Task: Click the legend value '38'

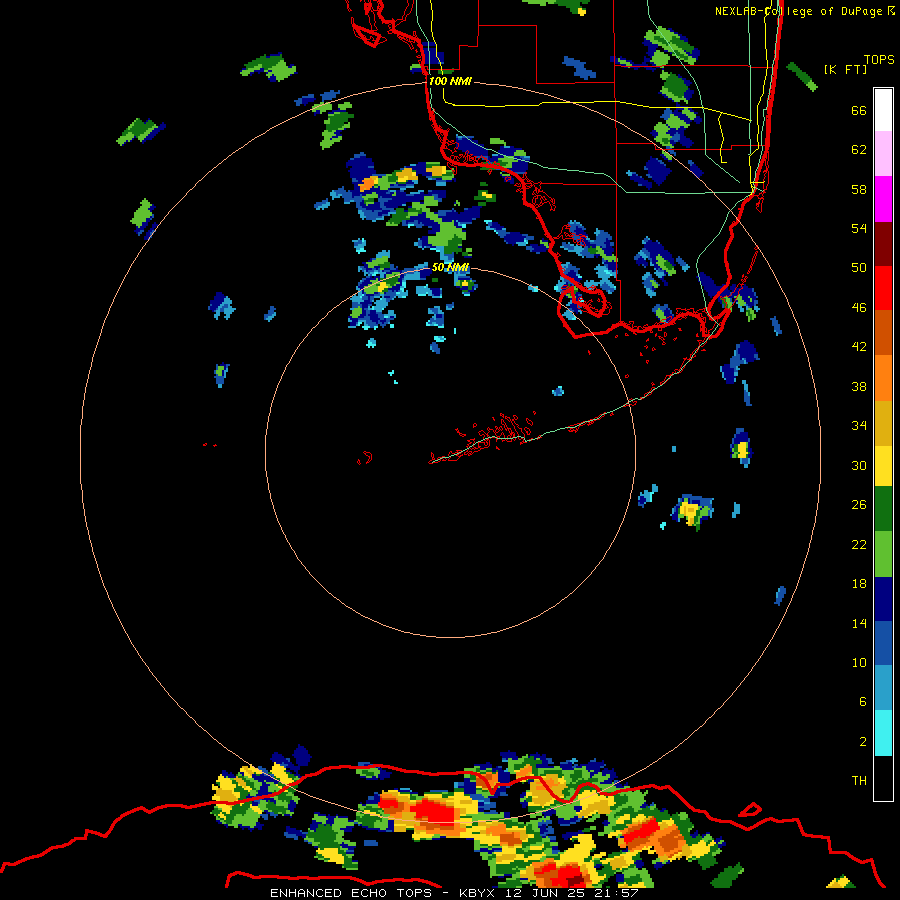Action: pyautogui.click(x=859, y=386)
